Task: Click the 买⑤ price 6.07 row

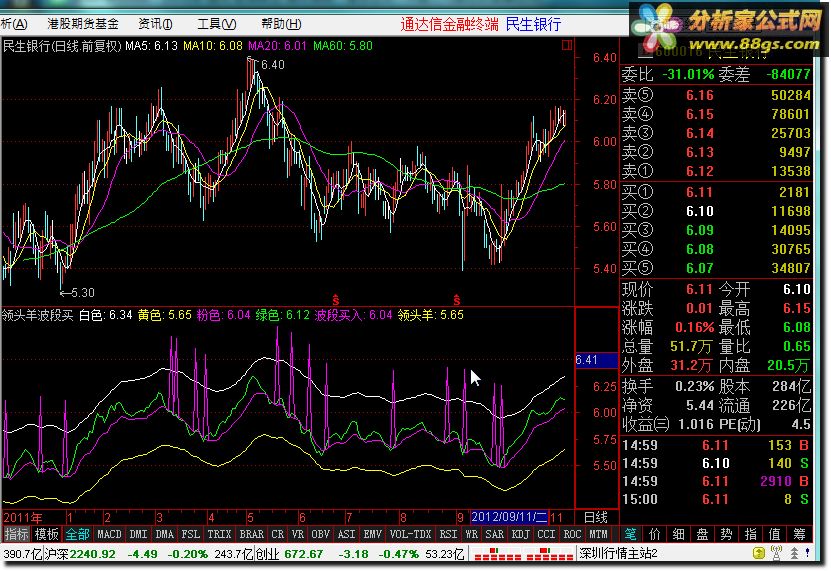Action: tap(716, 268)
